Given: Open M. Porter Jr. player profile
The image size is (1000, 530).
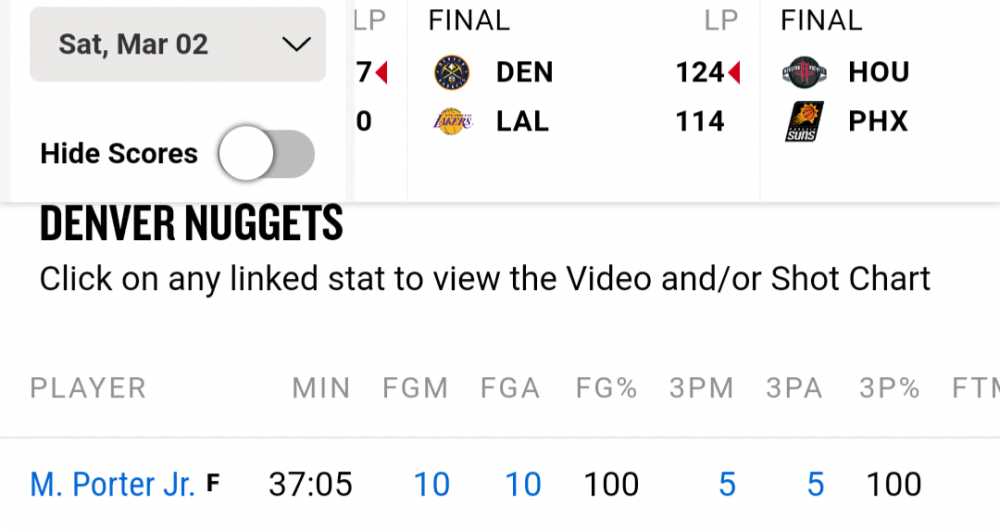Looking at the screenshot, I should point(112,485).
